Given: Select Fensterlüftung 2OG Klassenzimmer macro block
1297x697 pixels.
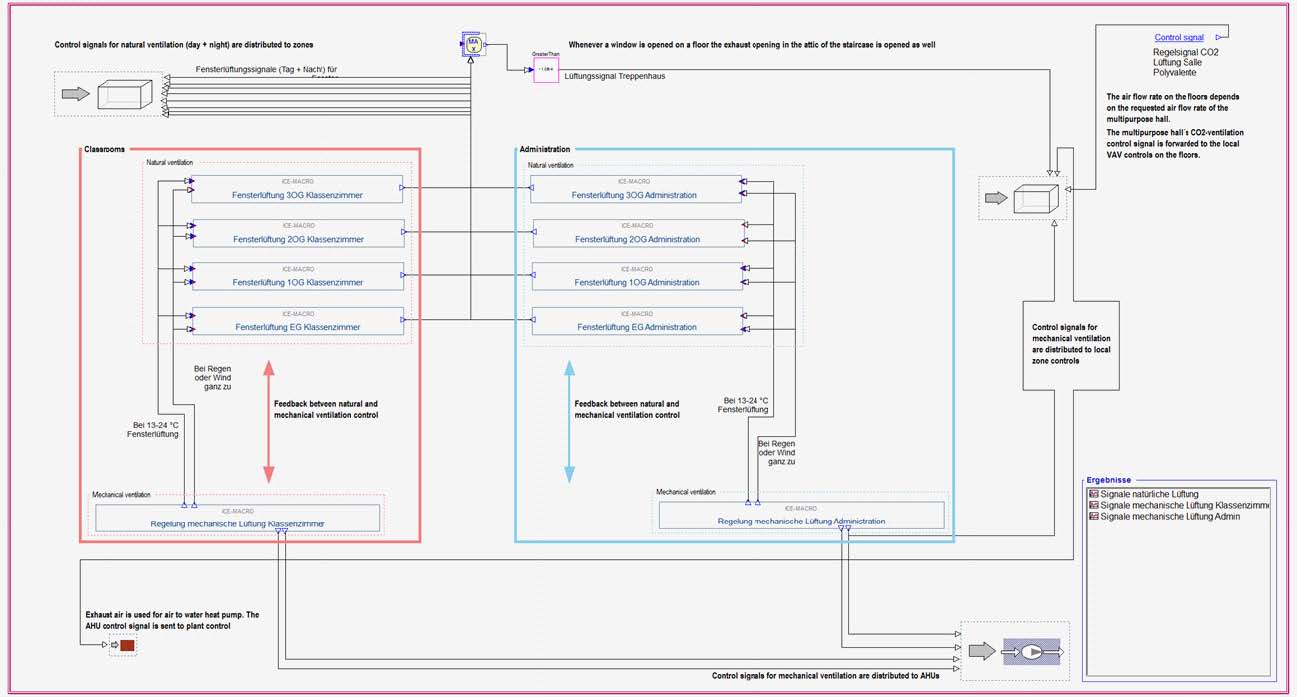Looking at the screenshot, I should point(297,233).
